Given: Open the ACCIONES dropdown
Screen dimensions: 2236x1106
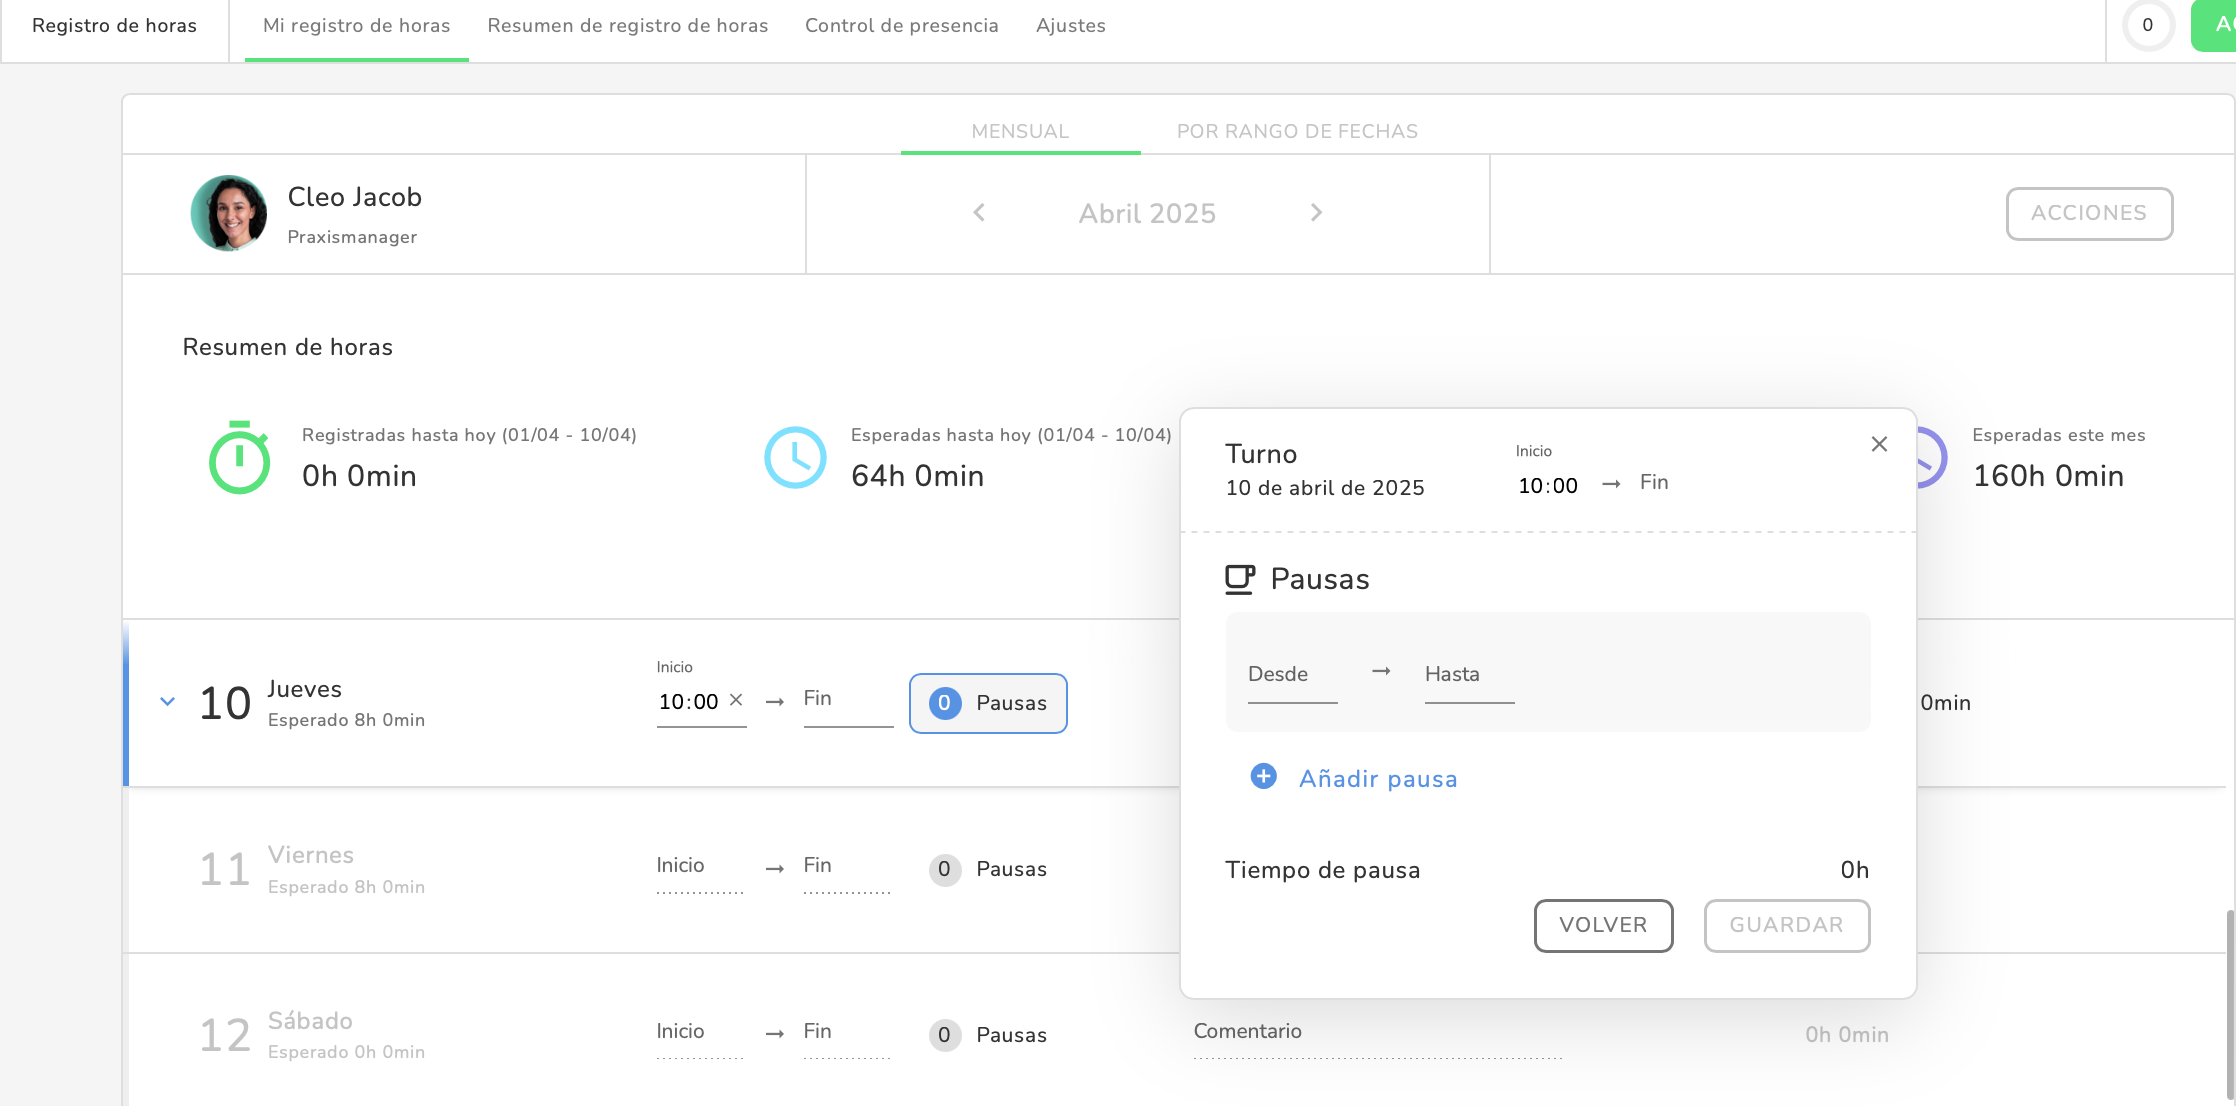Looking at the screenshot, I should click(2088, 213).
